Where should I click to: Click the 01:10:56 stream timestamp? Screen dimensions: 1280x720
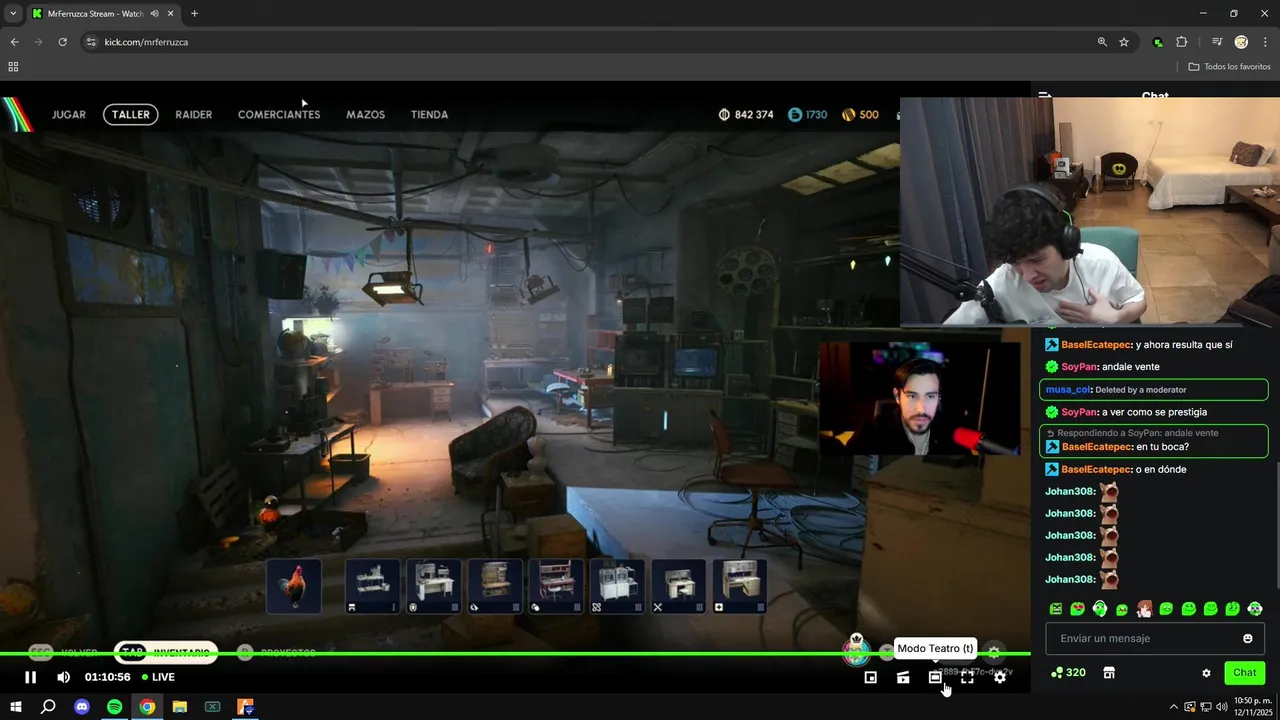[x=107, y=677]
